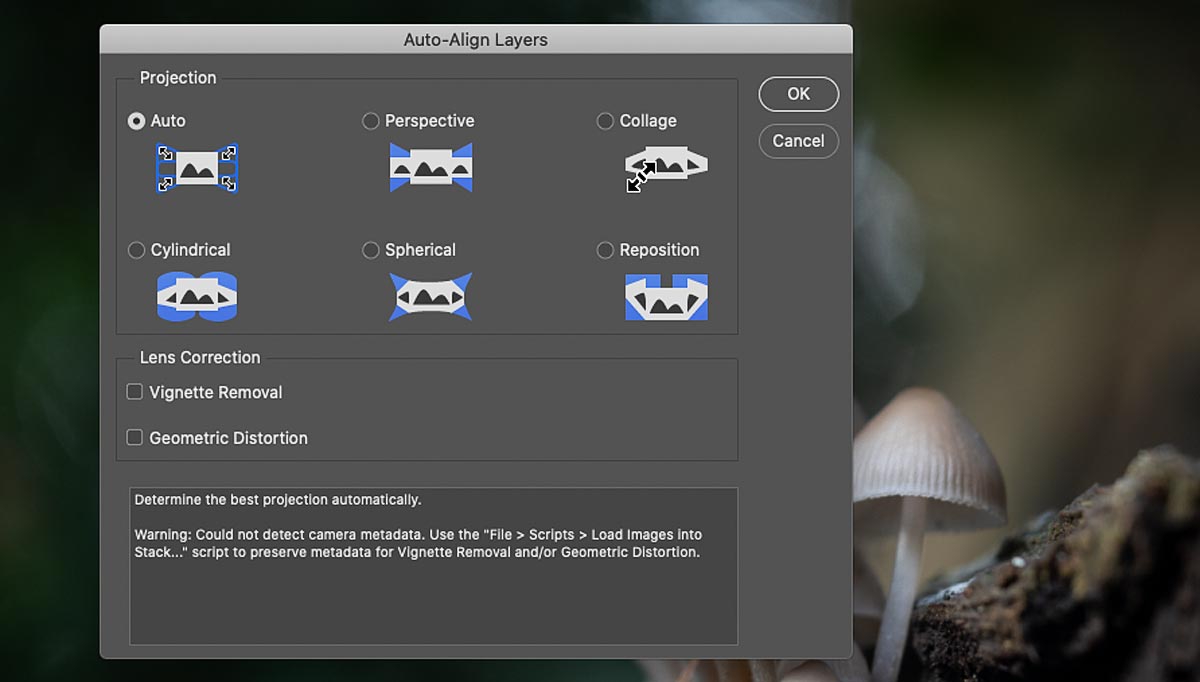Pick the Collage radio button
The image size is (1200, 682).
tap(605, 121)
